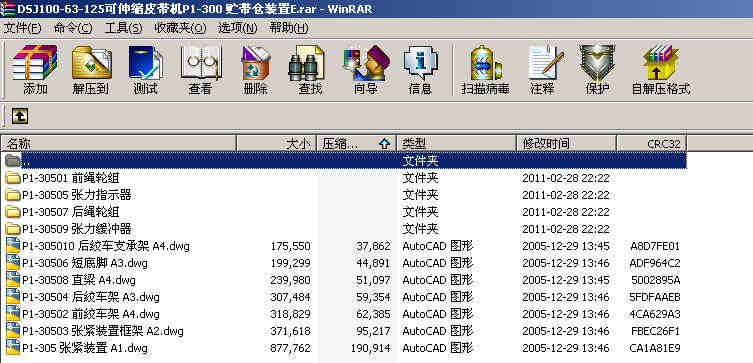Screen dimensions: 753x363
Task: Click folder icon of P1-30509 张力缓冲器
Action: (13, 229)
